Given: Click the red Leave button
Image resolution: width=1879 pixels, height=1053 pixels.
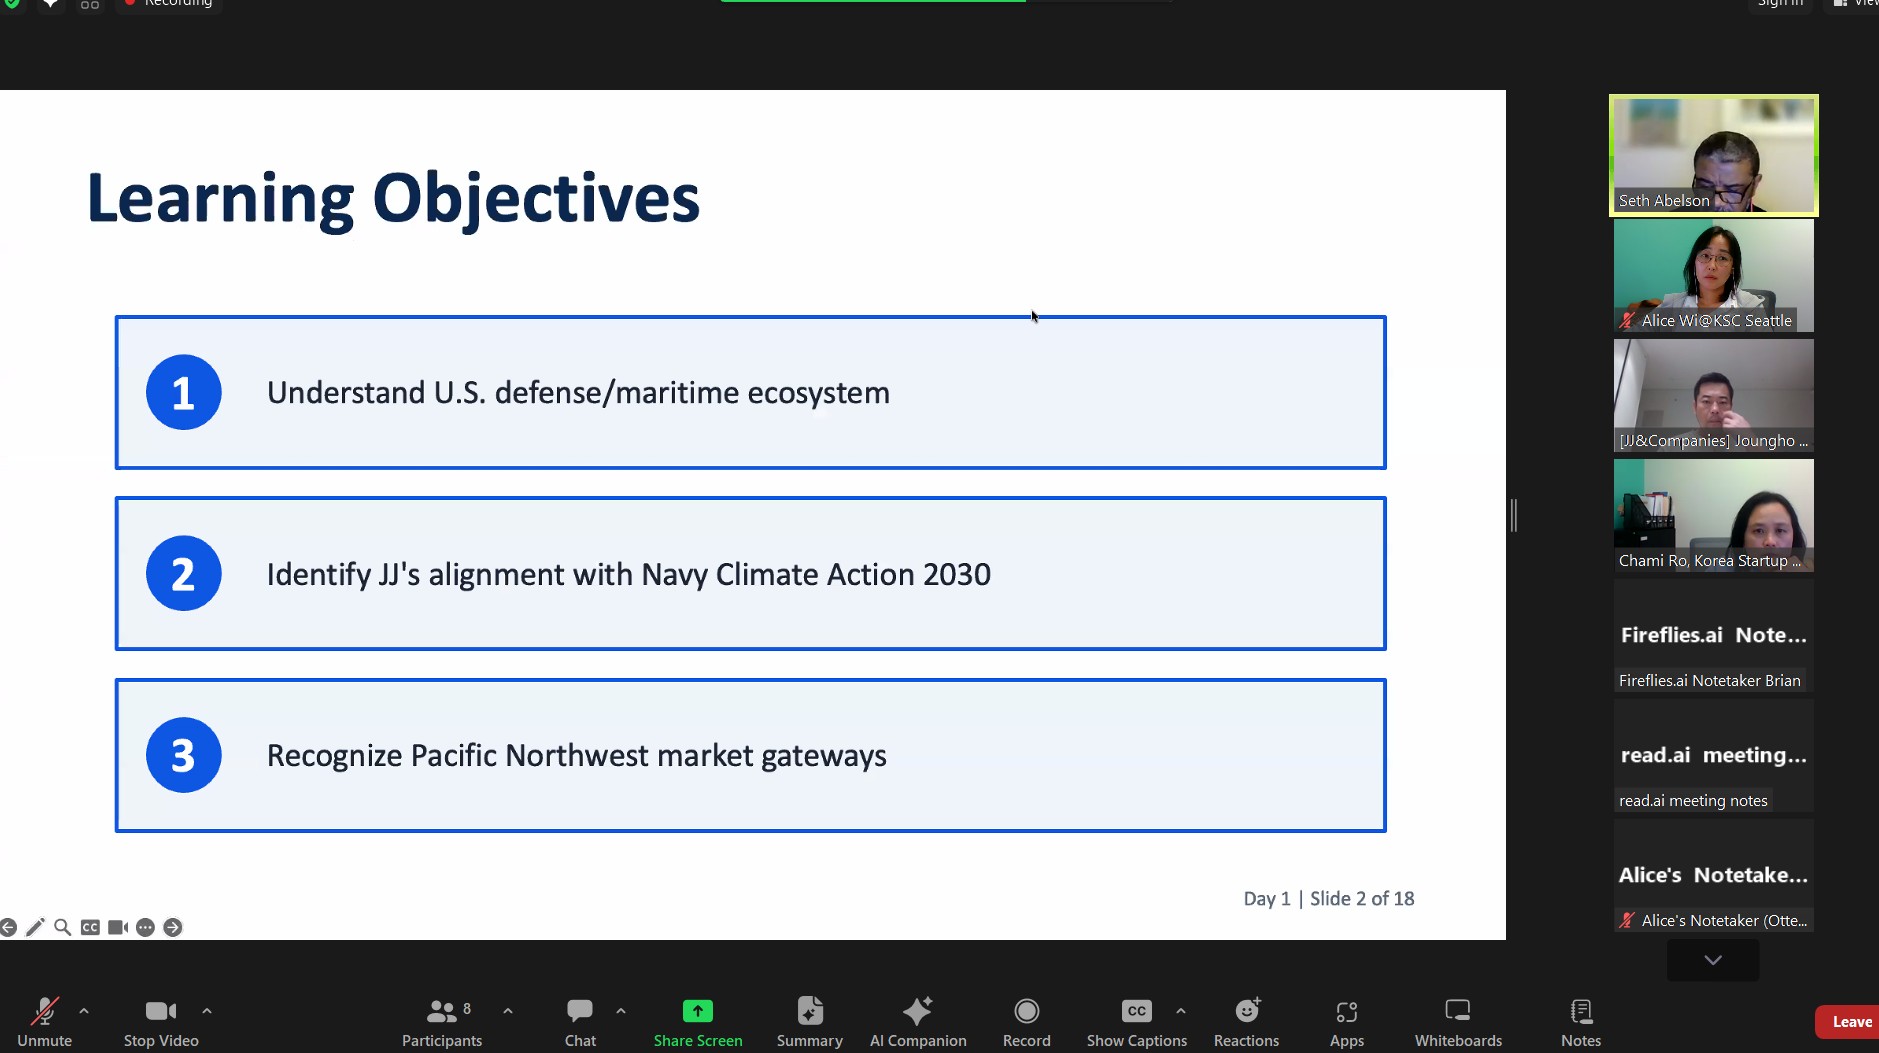Looking at the screenshot, I should tap(1850, 1021).
